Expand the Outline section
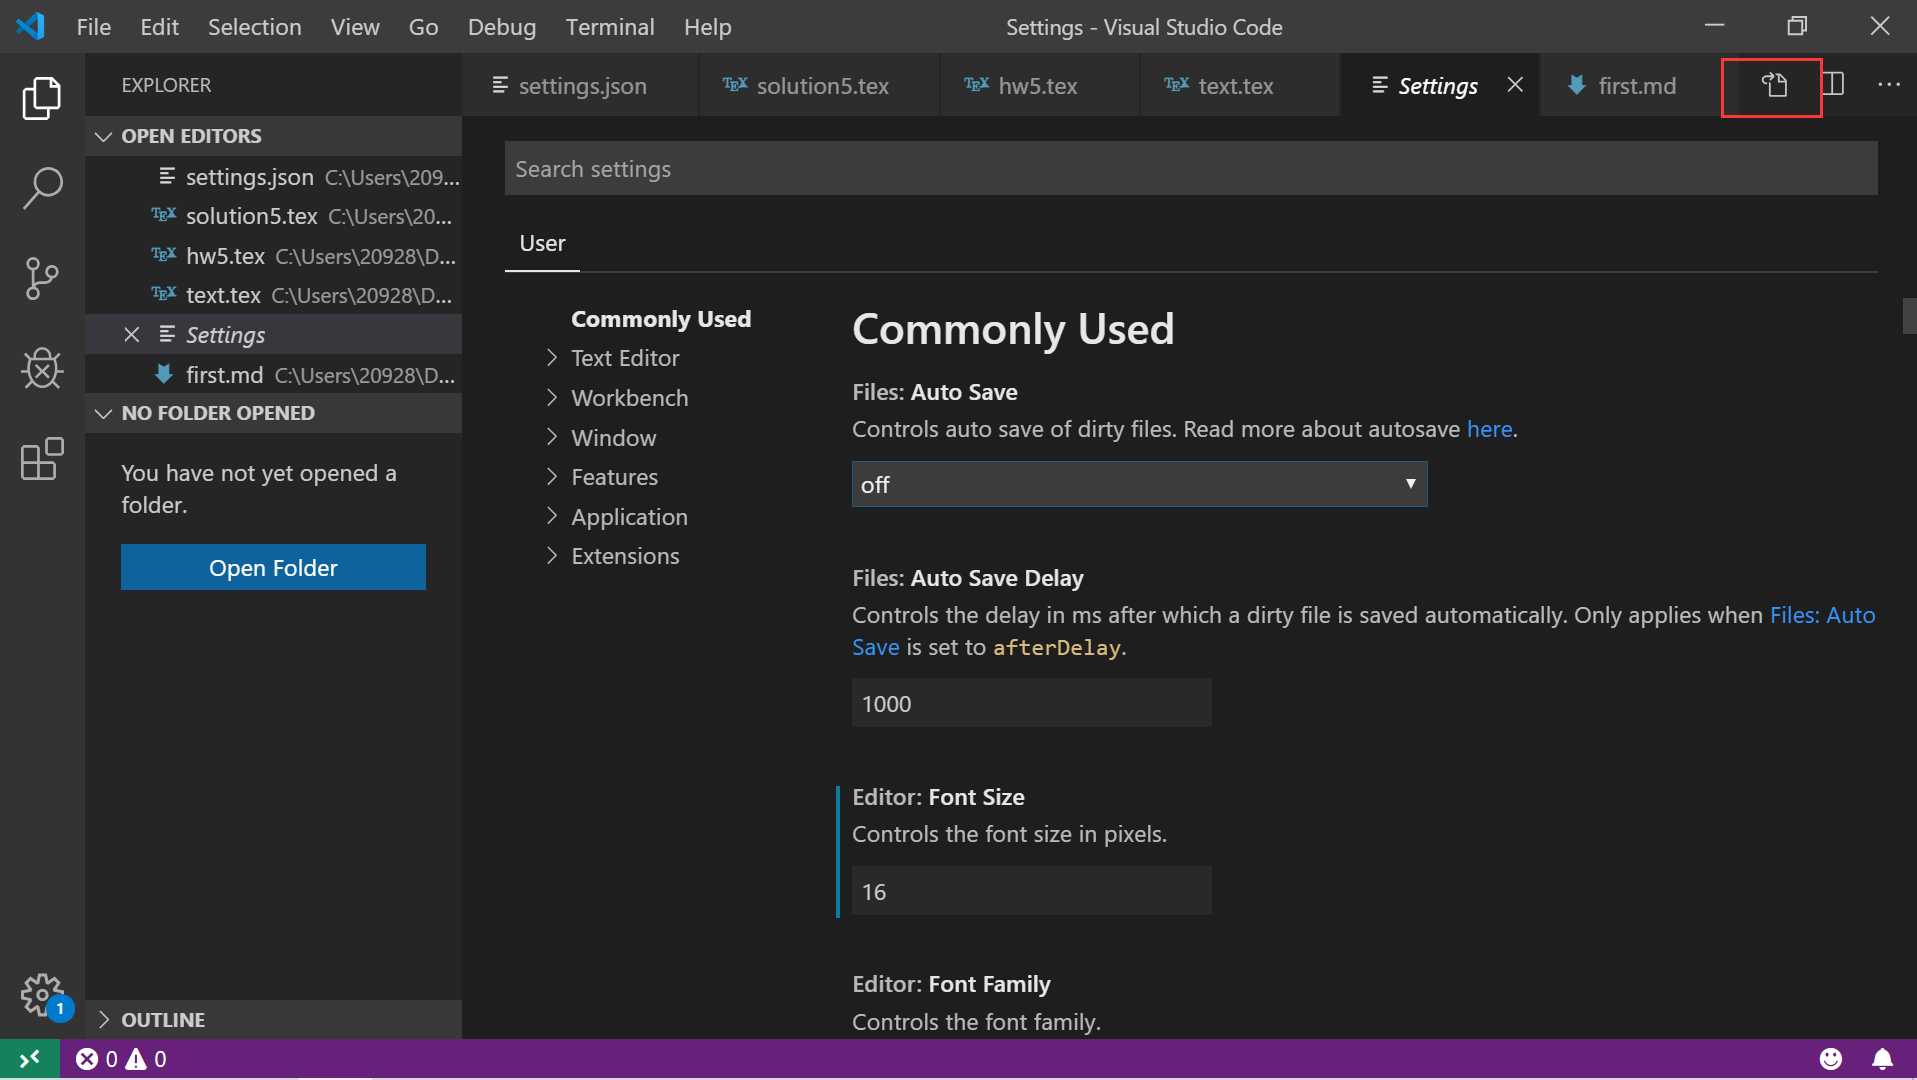This screenshot has height=1080, width=1917. coord(274,1019)
